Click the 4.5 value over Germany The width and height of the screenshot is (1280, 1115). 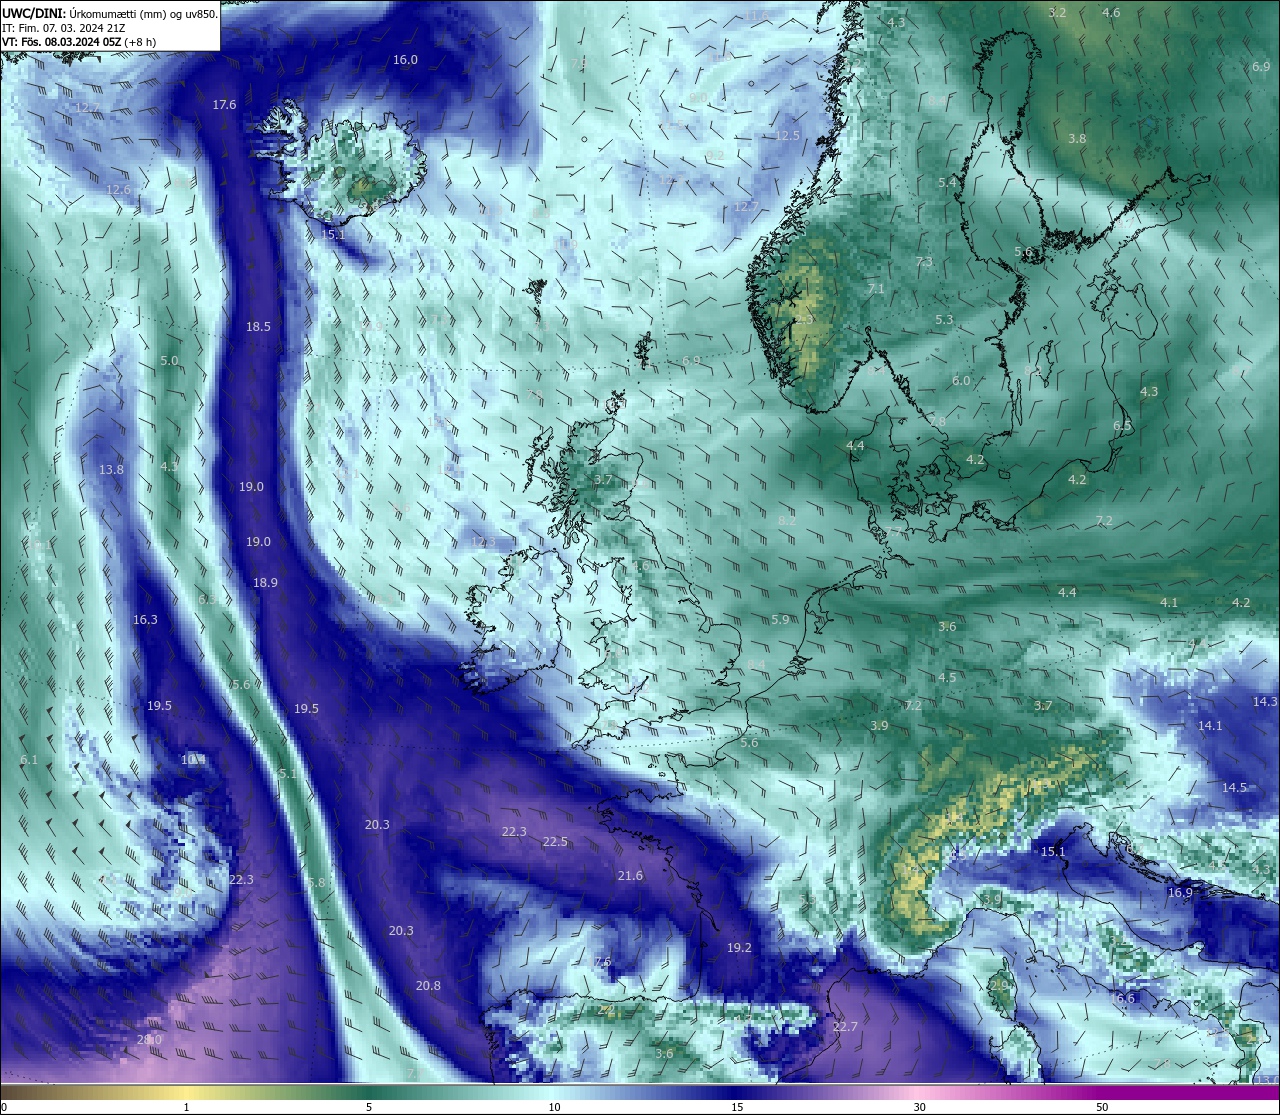coord(947,678)
